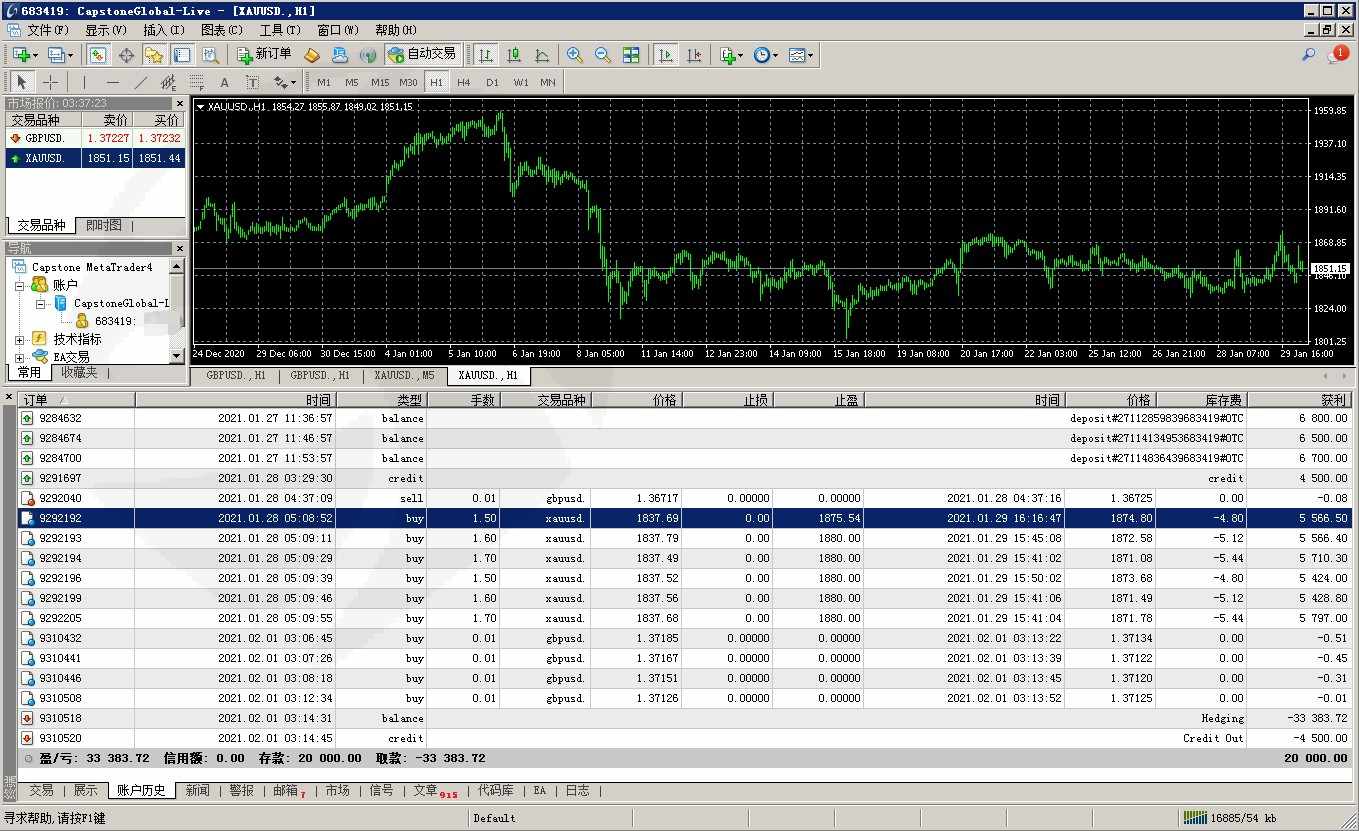Click the tile windows grid icon
Viewport: 1359px width, 831px height.
point(631,55)
